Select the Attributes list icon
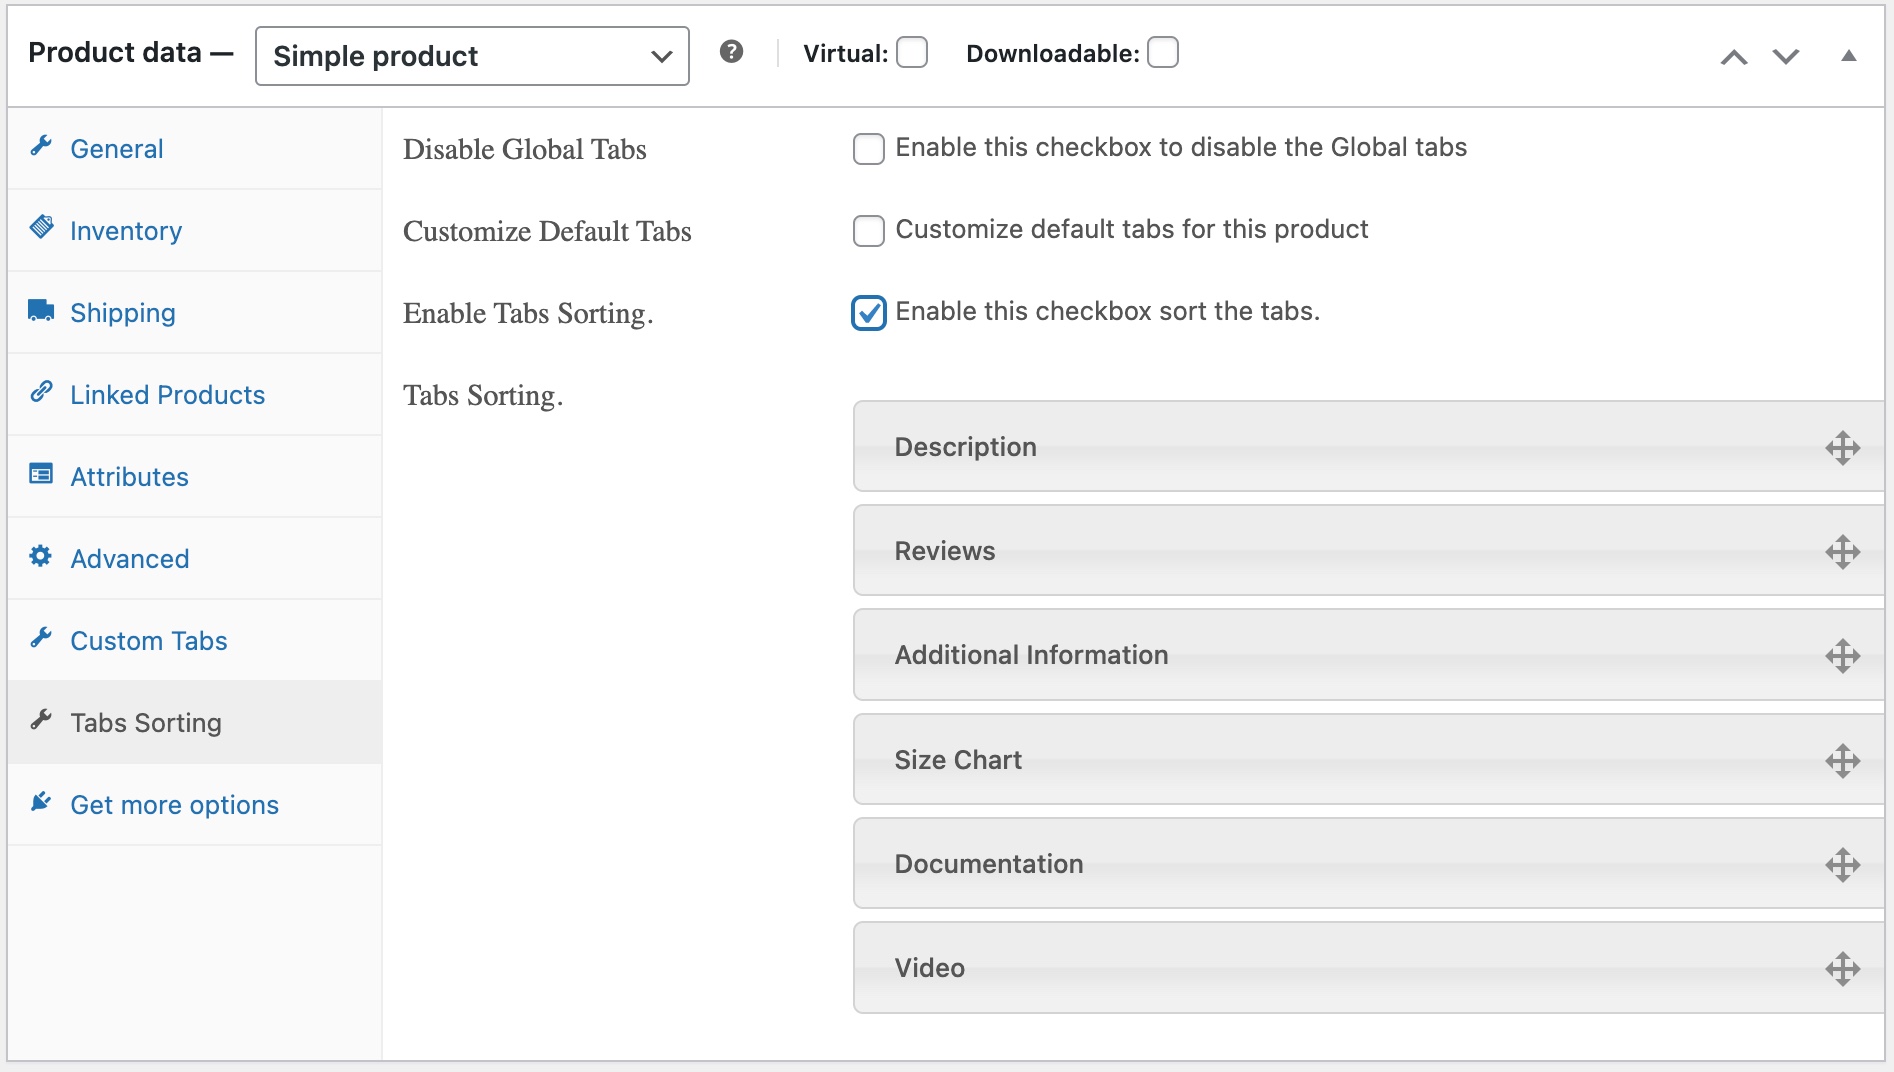Screen dimensions: 1894x1072 [41, 474]
